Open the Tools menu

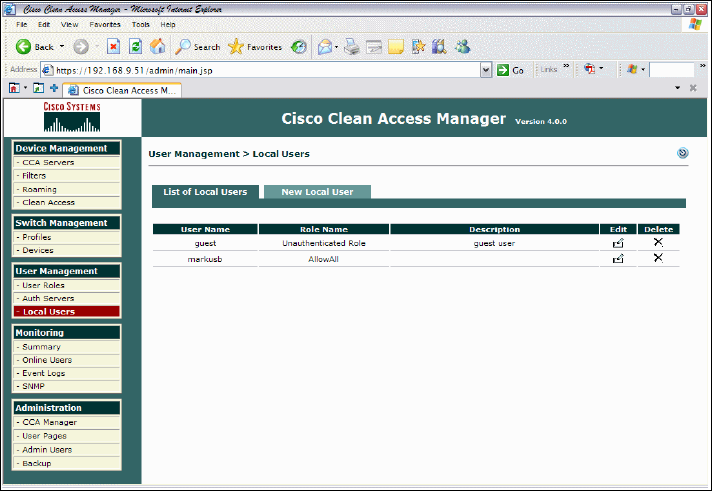pyautogui.click(x=141, y=24)
